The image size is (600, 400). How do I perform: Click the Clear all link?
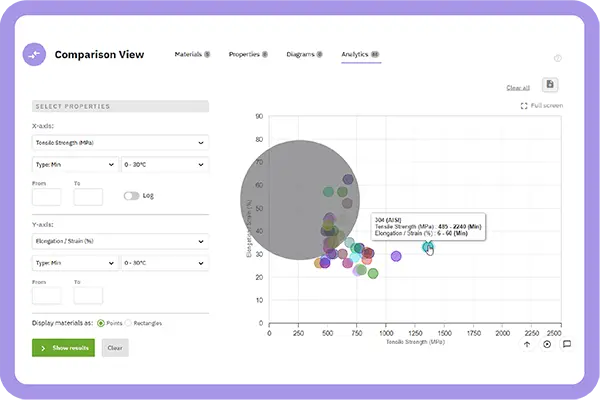pyautogui.click(x=518, y=88)
